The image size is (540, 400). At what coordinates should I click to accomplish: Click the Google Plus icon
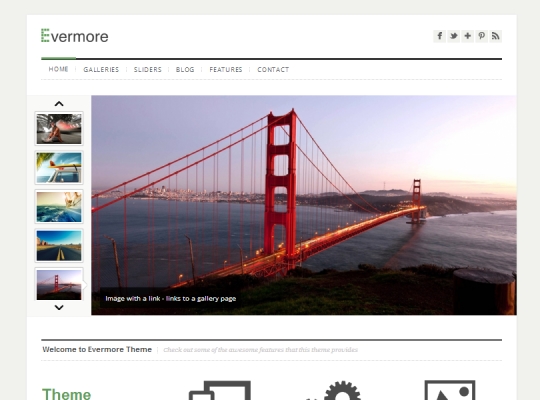pyautogui.click(x=467, y=36)
